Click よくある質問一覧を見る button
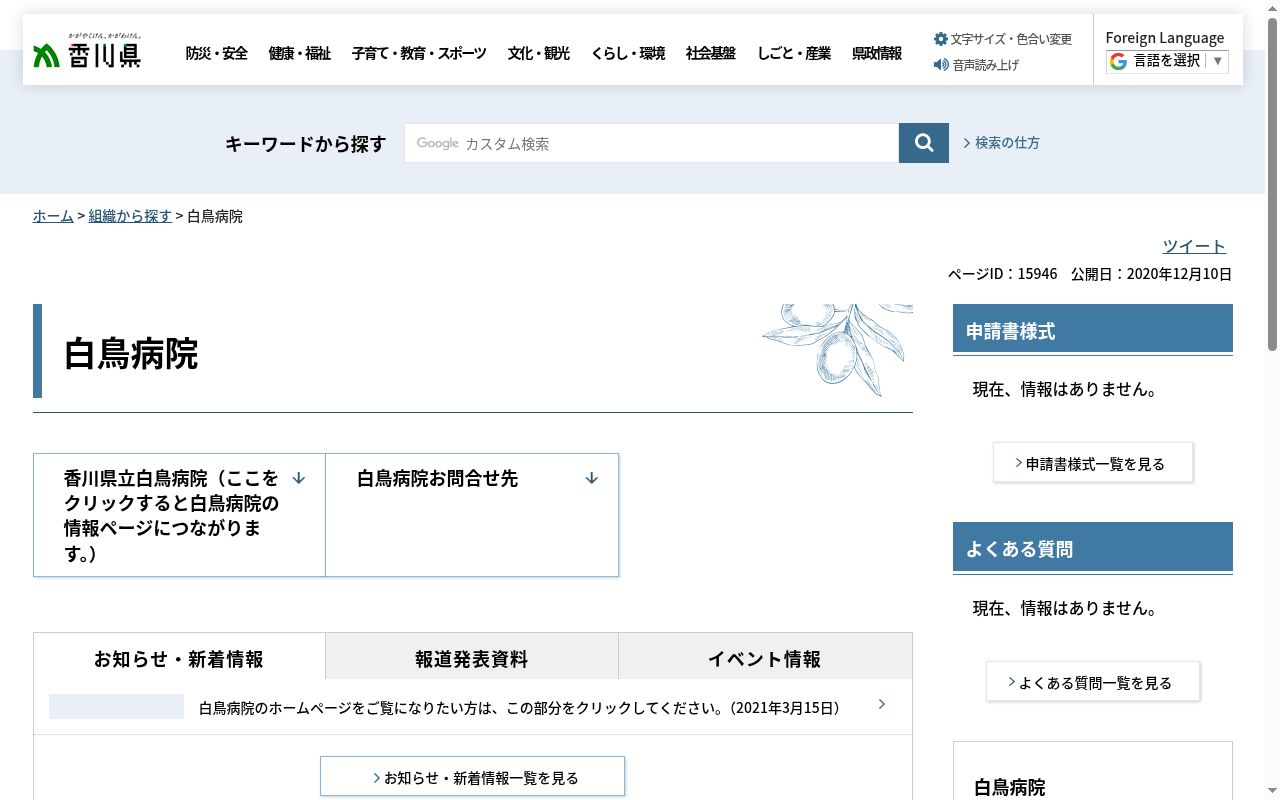Viewport: 1280px width, 800px height. coord(1093,682)
